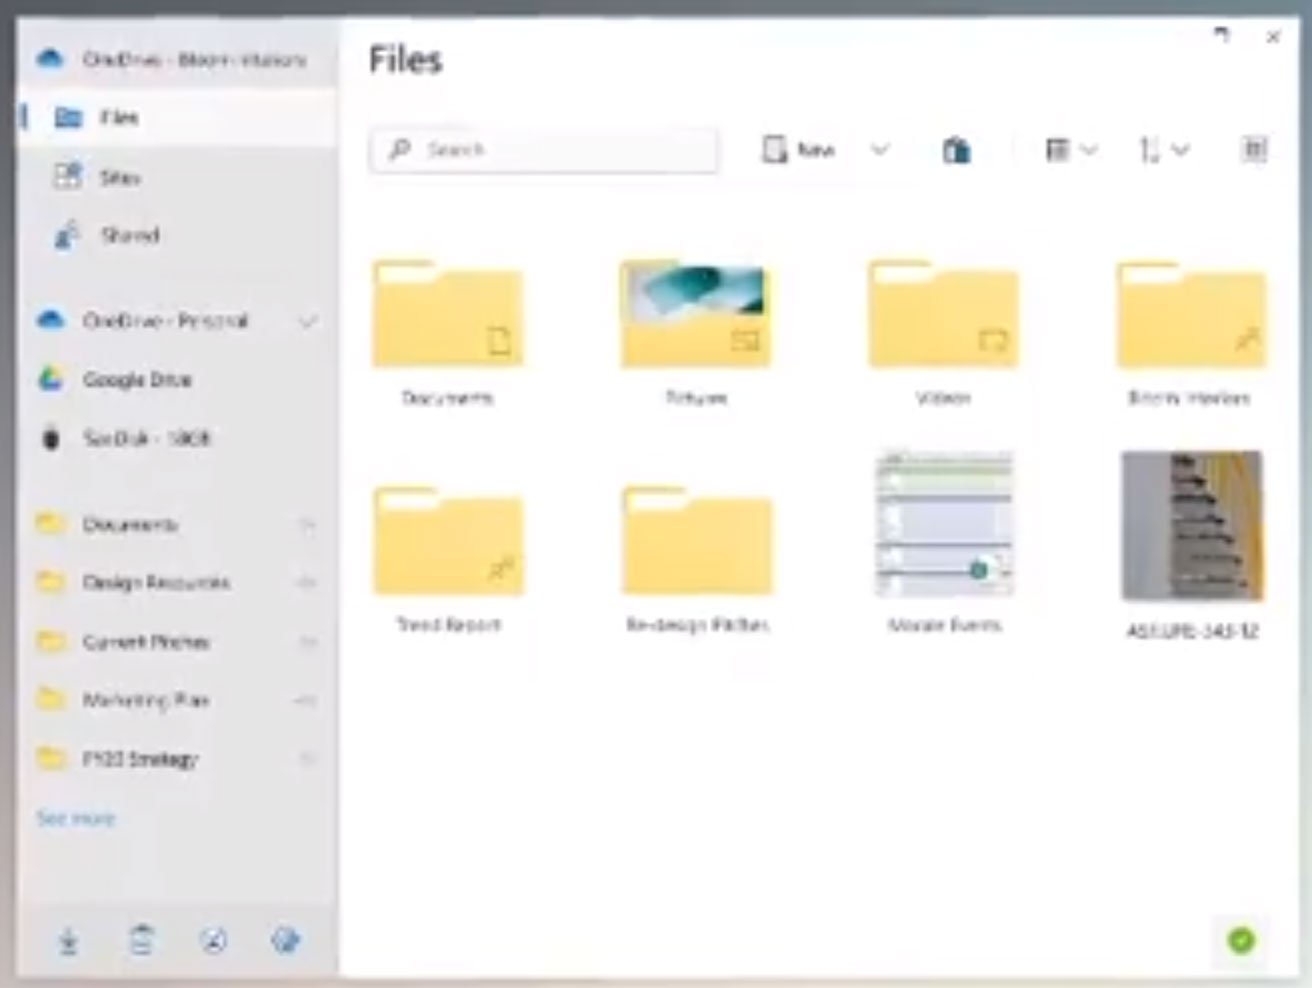The image size is (1312, 988).
Task: Click the green sync status check icon
Action: tap(1241, 940)
